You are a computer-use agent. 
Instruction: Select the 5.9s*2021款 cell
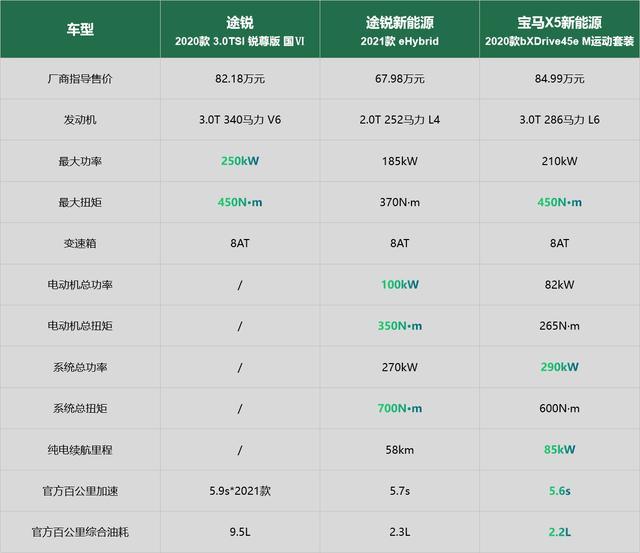coord(240,491)
